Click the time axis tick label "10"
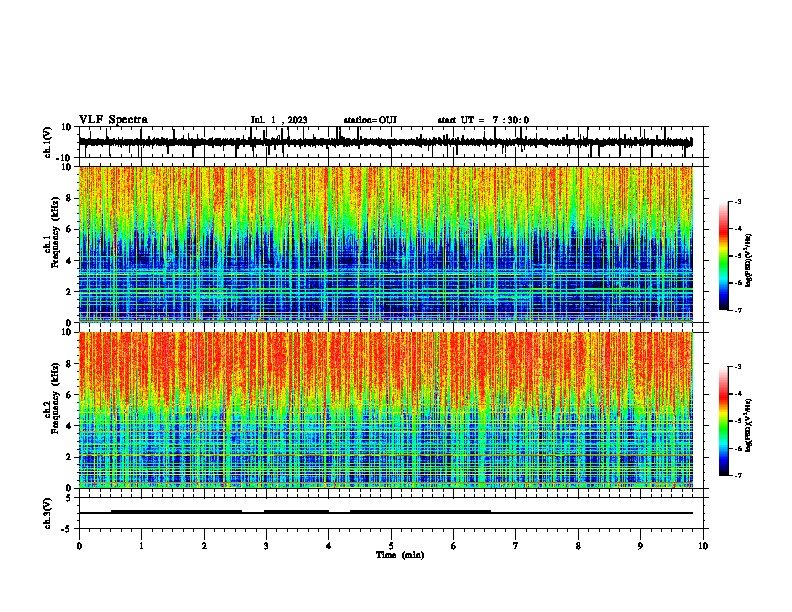 [703, 546]
